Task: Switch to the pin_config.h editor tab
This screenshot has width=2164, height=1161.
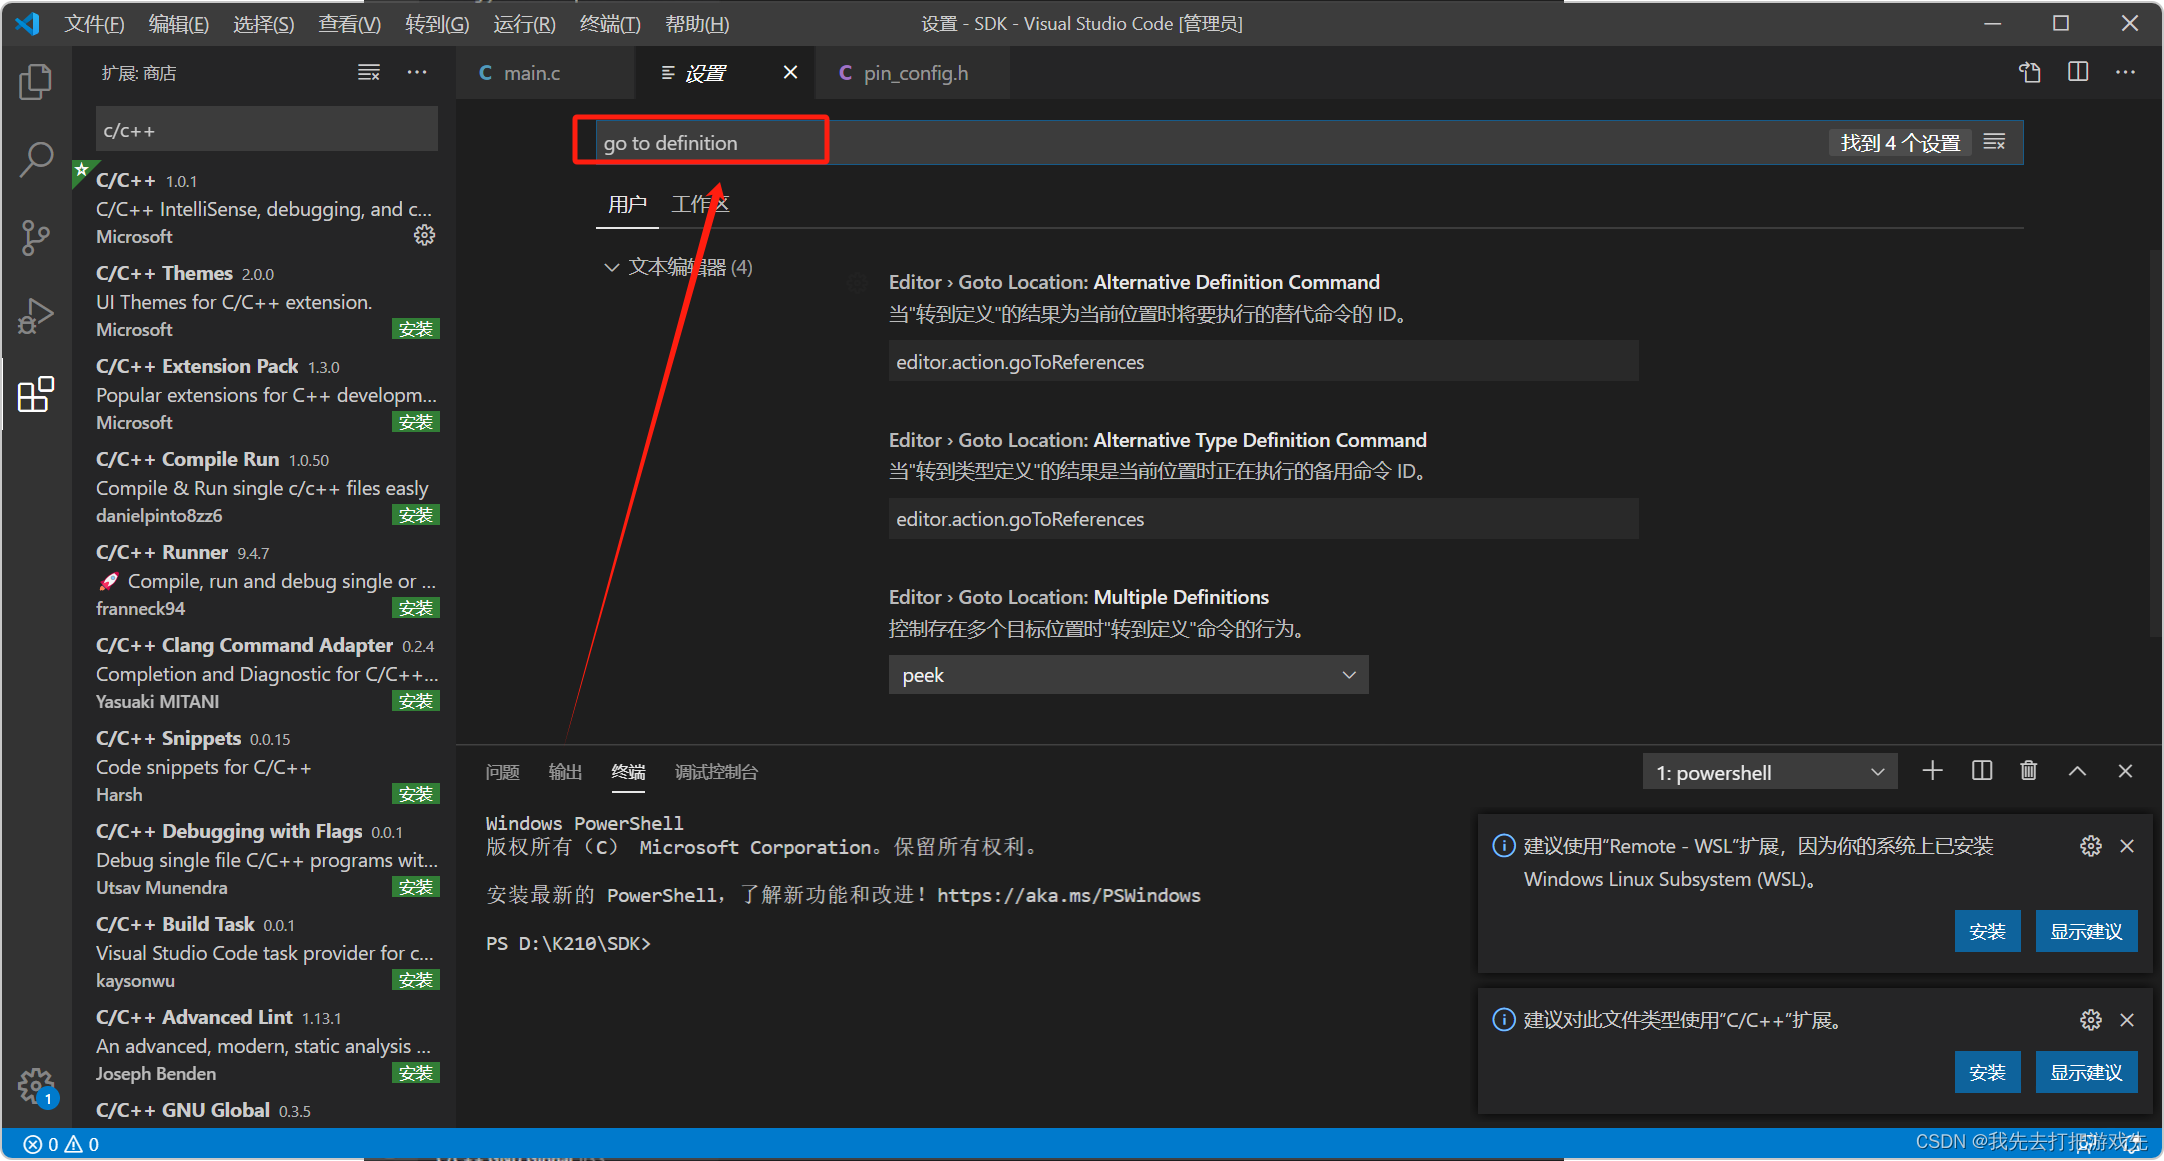Action: point(912,73)
